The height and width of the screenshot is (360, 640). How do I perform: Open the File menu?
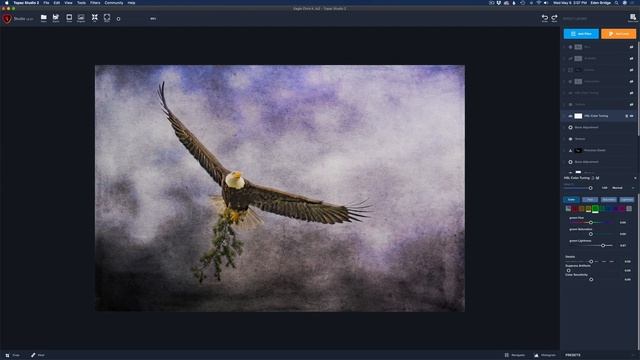(46, 3)
